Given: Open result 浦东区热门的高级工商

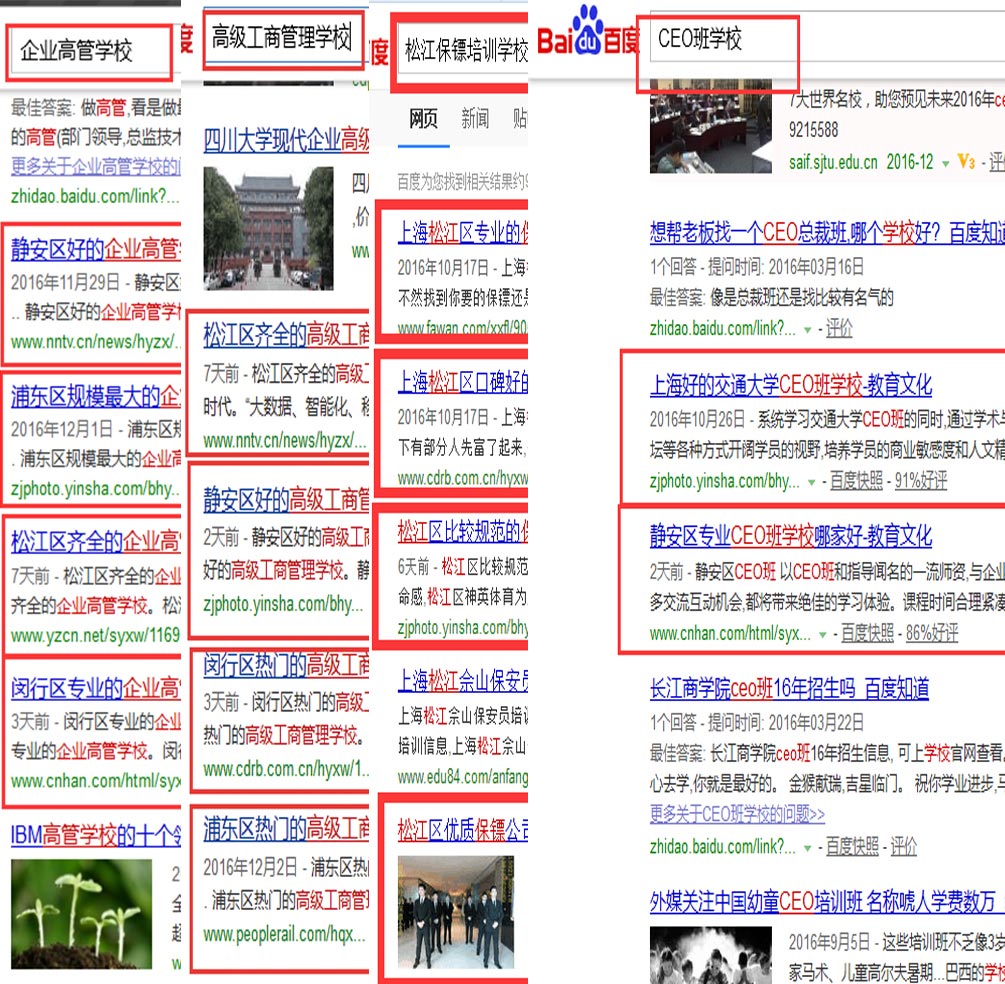Looking at the screenshot, I should [286, 829].
